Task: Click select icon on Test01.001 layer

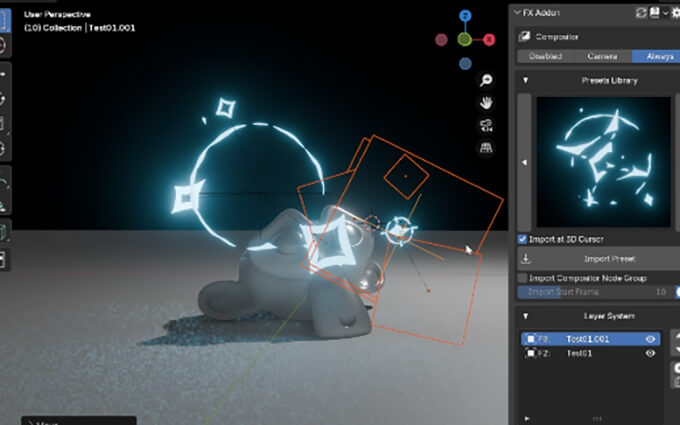Action: click(530, 339)
